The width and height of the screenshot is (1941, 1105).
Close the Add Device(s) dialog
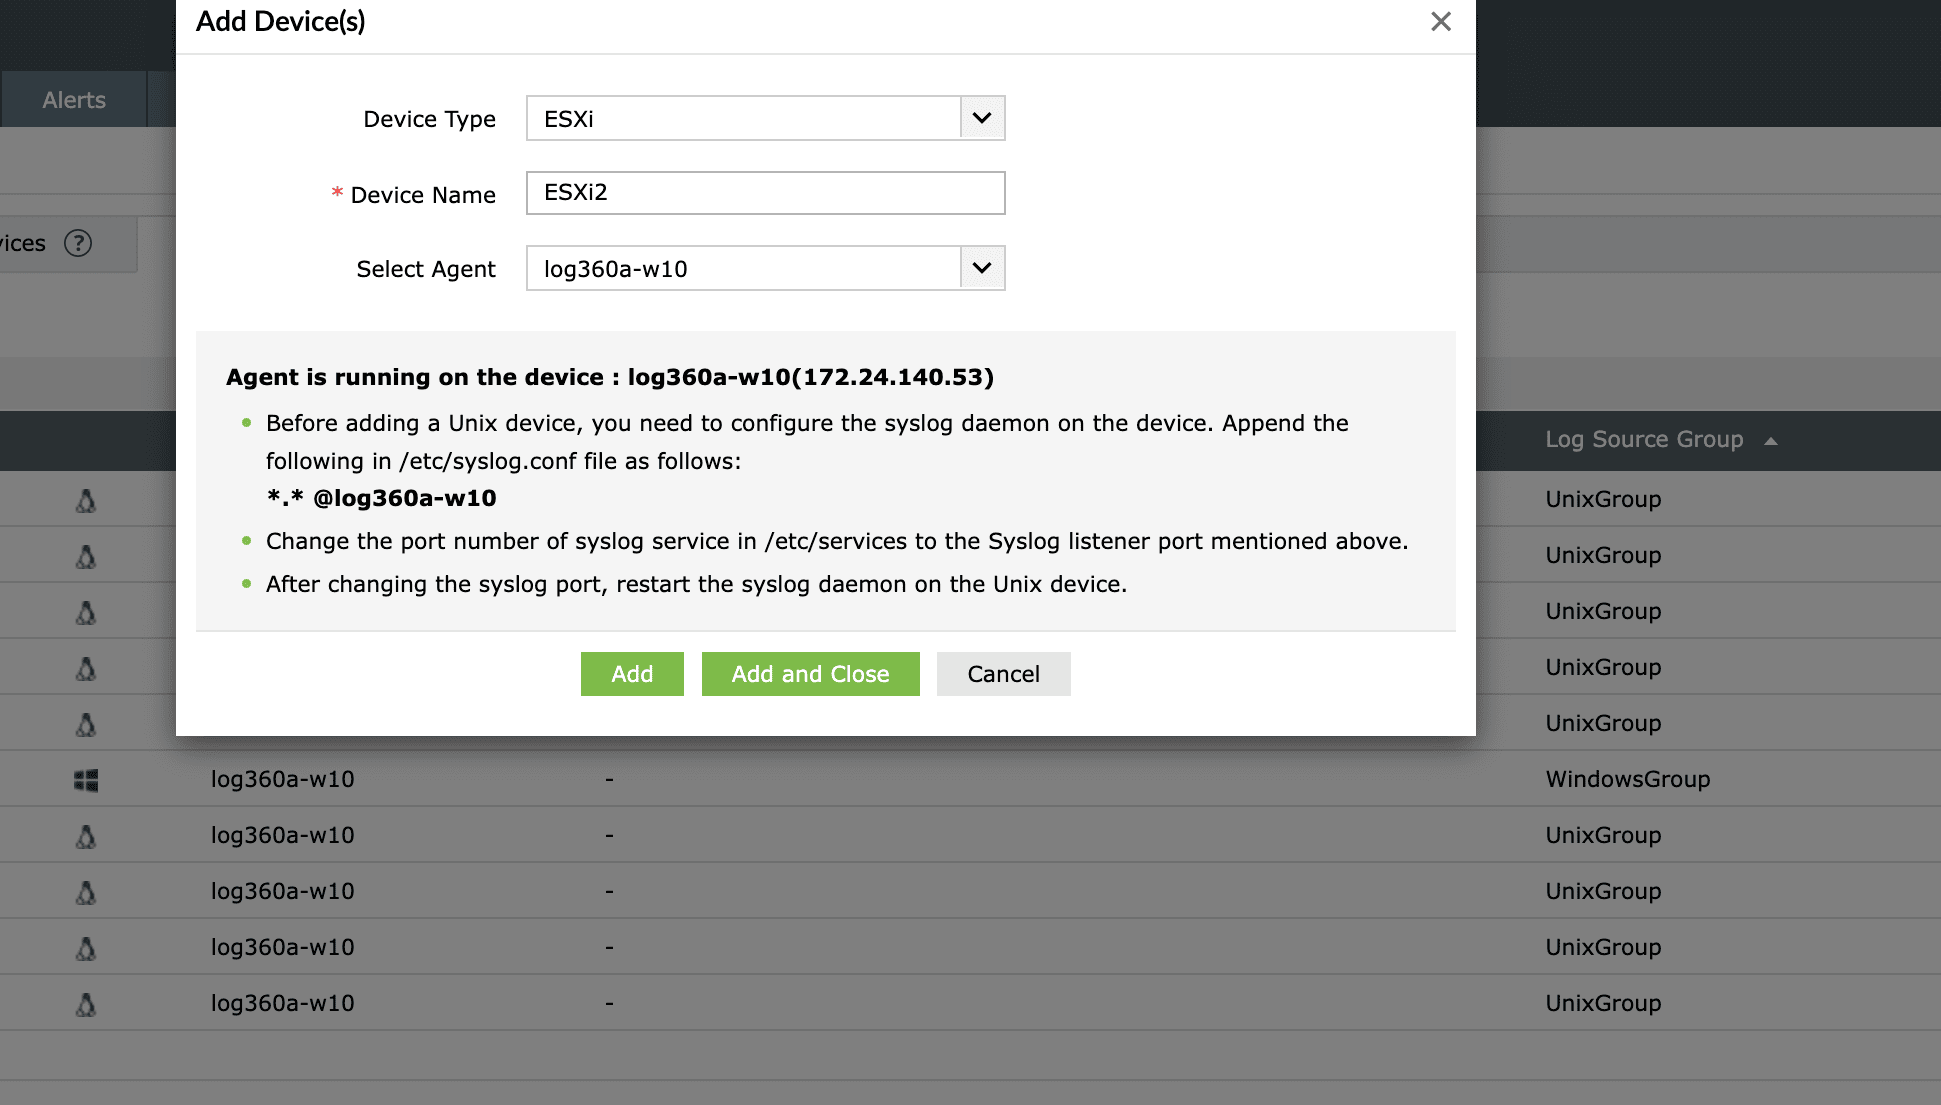(1440, 21)
